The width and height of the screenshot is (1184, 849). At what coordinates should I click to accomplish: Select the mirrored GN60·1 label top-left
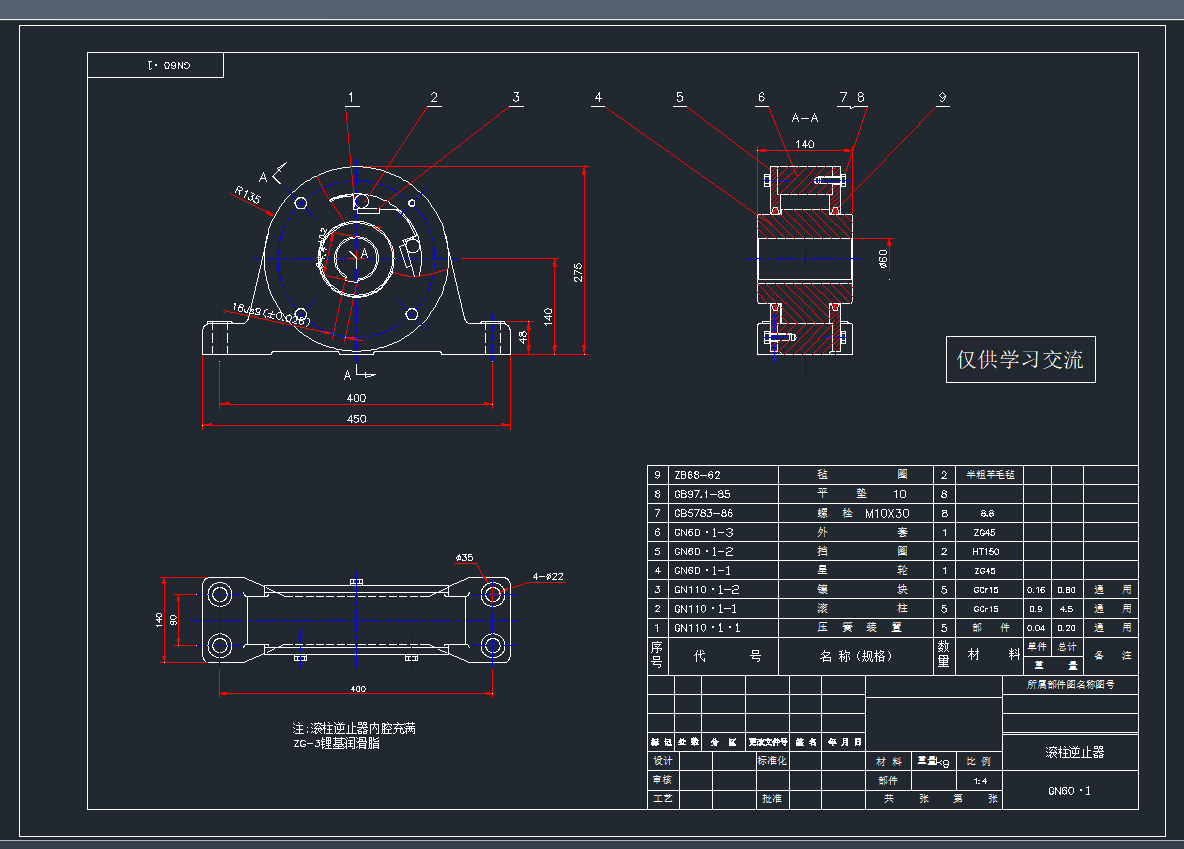[156, 66]
